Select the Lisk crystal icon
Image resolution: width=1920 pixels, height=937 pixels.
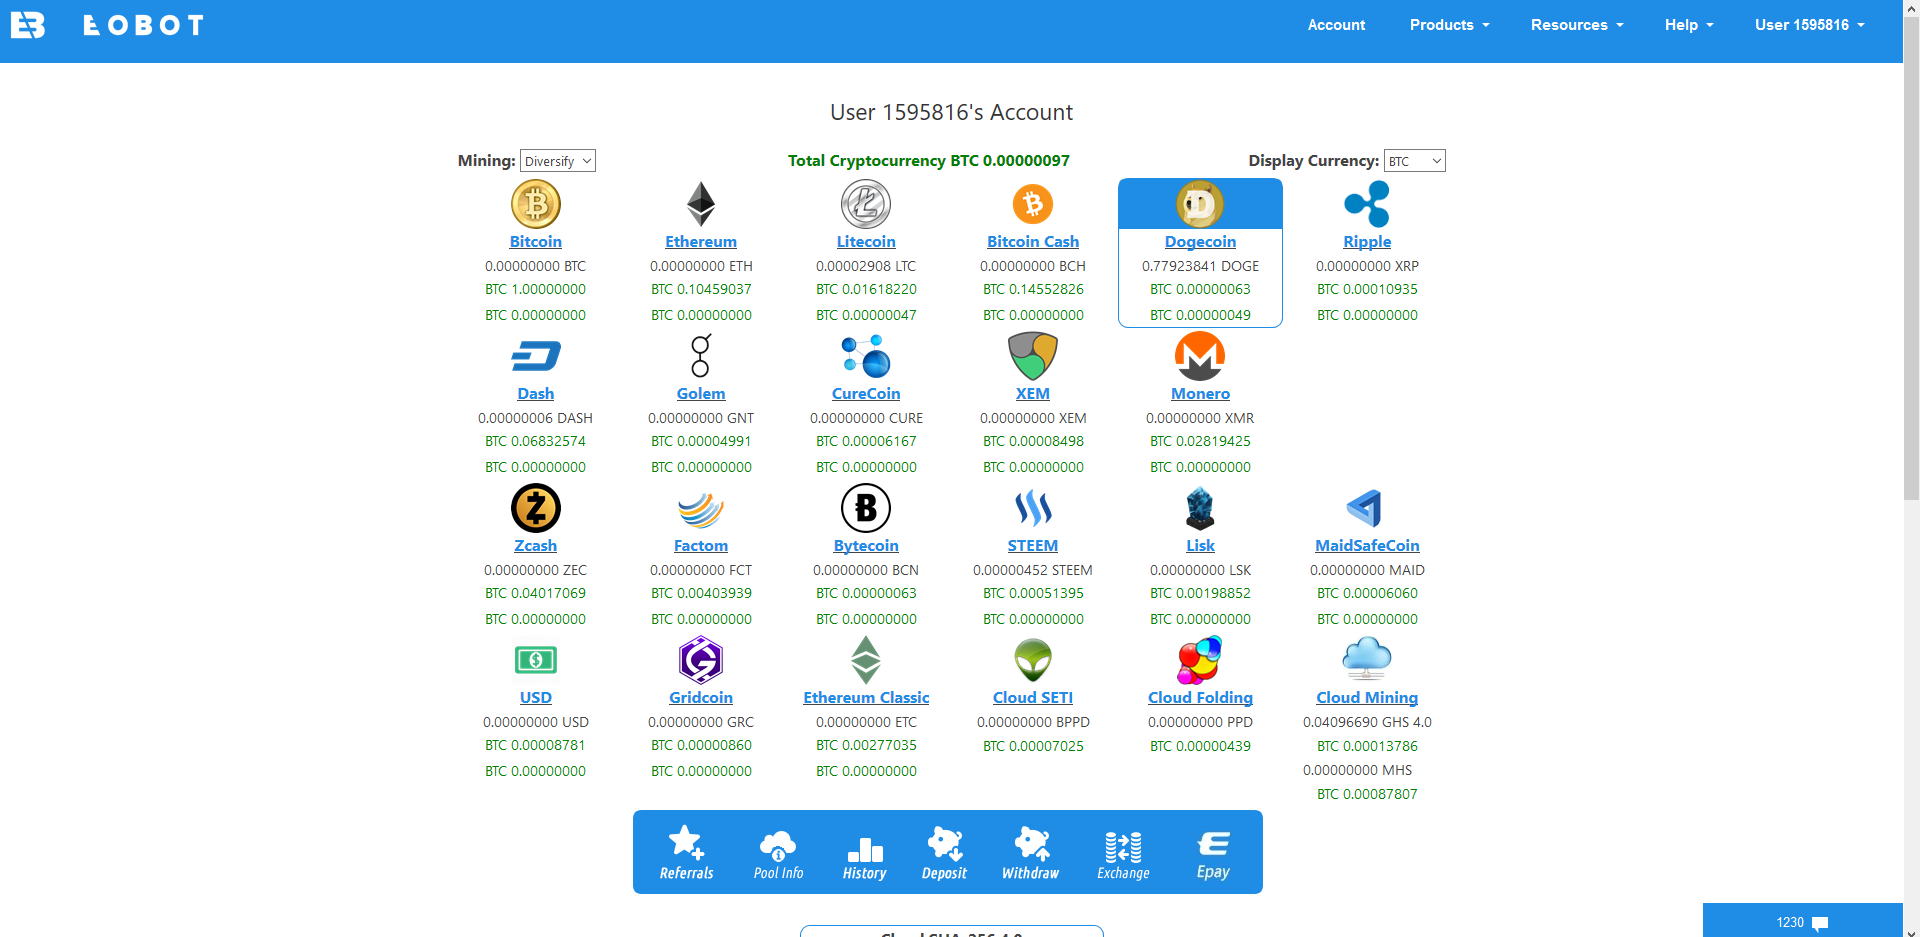1200,508
